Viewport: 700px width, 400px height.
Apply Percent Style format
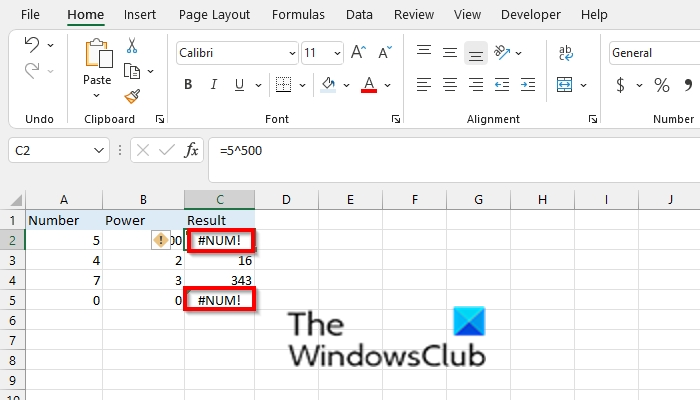(662, 84)
